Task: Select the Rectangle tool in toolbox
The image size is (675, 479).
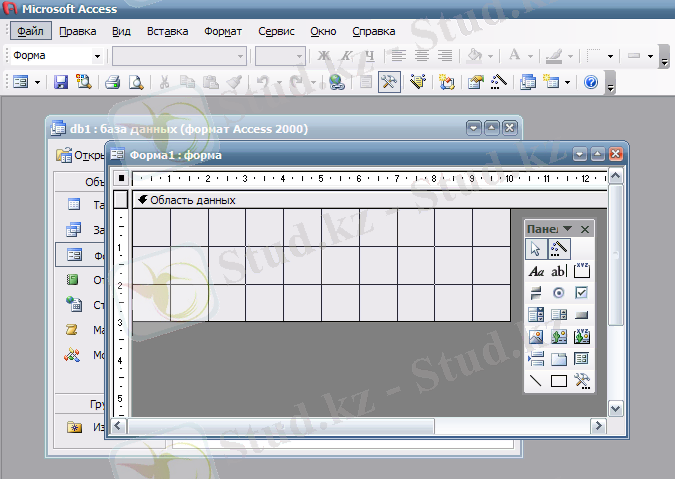Action: tap(559, 381)
